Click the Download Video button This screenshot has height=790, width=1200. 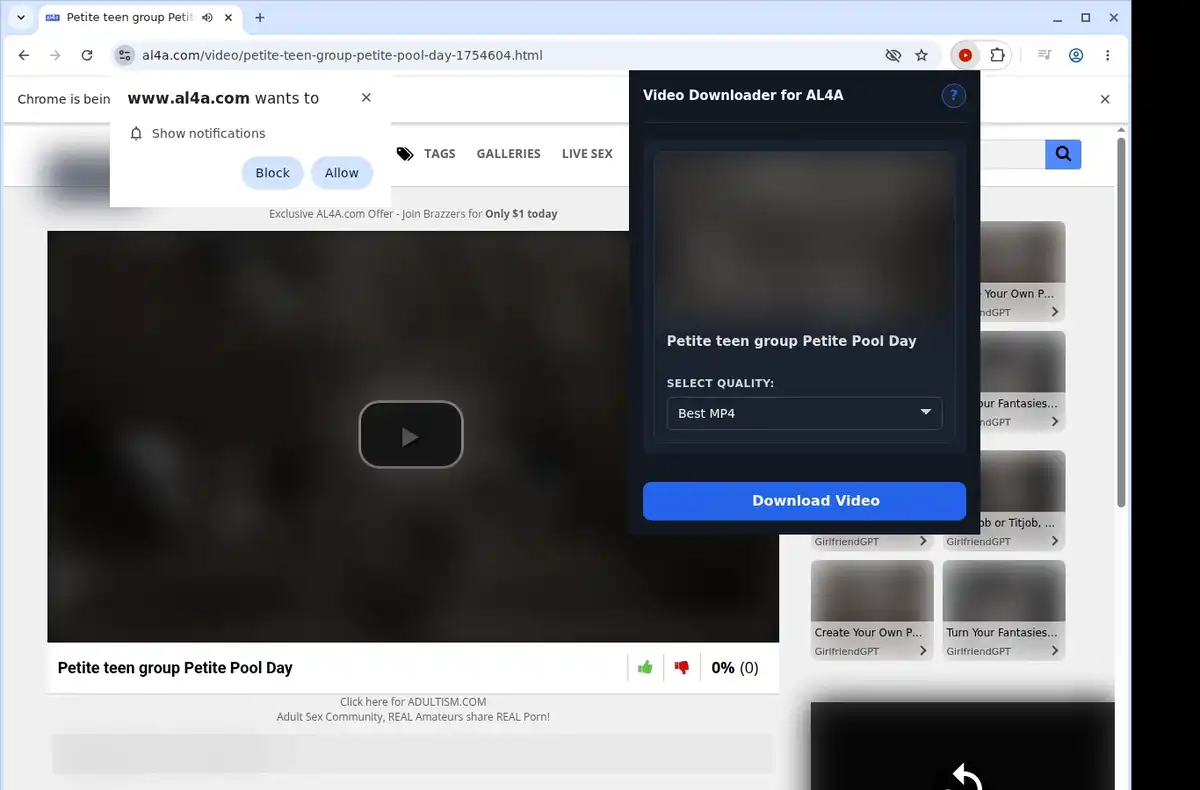coord(804,501)
